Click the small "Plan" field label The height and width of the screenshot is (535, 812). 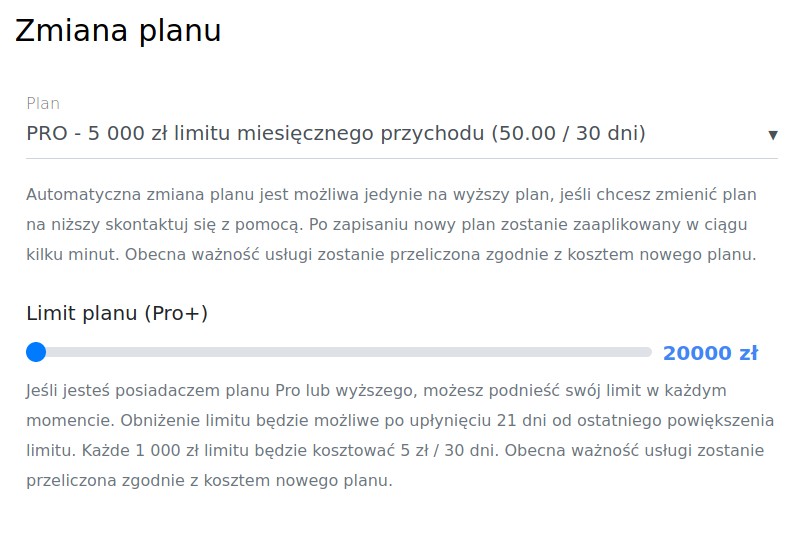point(43,103)
